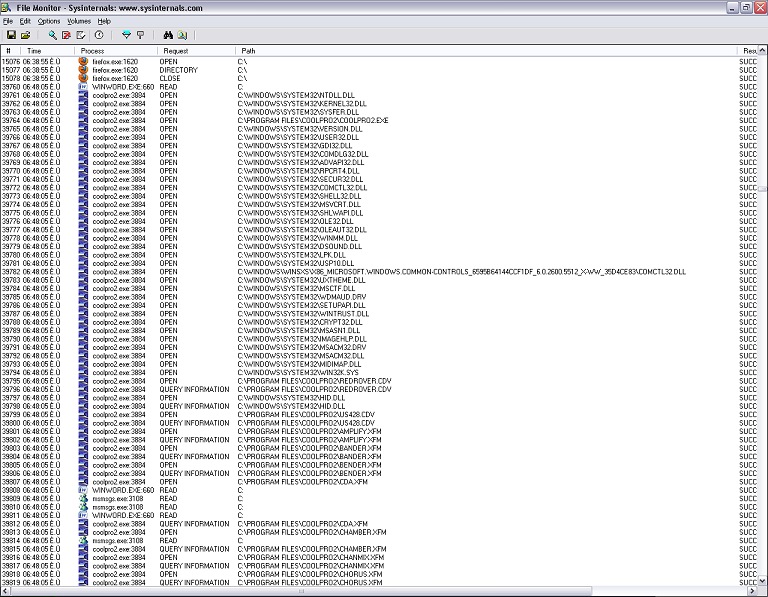Click the Time column header
768x597 pixels.
(x=47, y=50)
